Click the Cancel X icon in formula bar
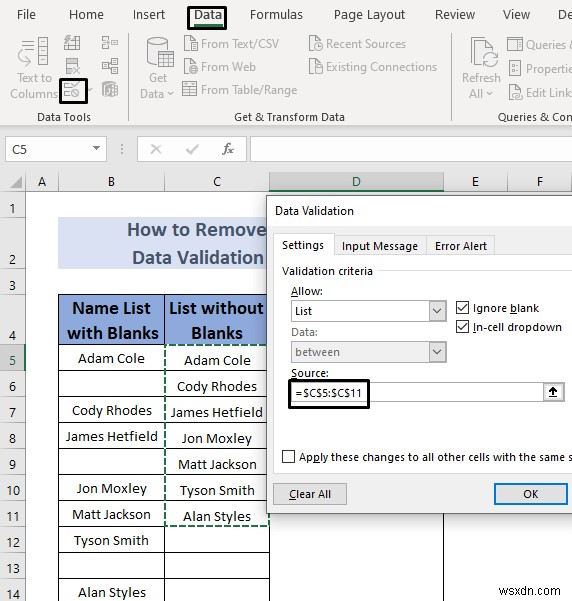 coord(156,149)
